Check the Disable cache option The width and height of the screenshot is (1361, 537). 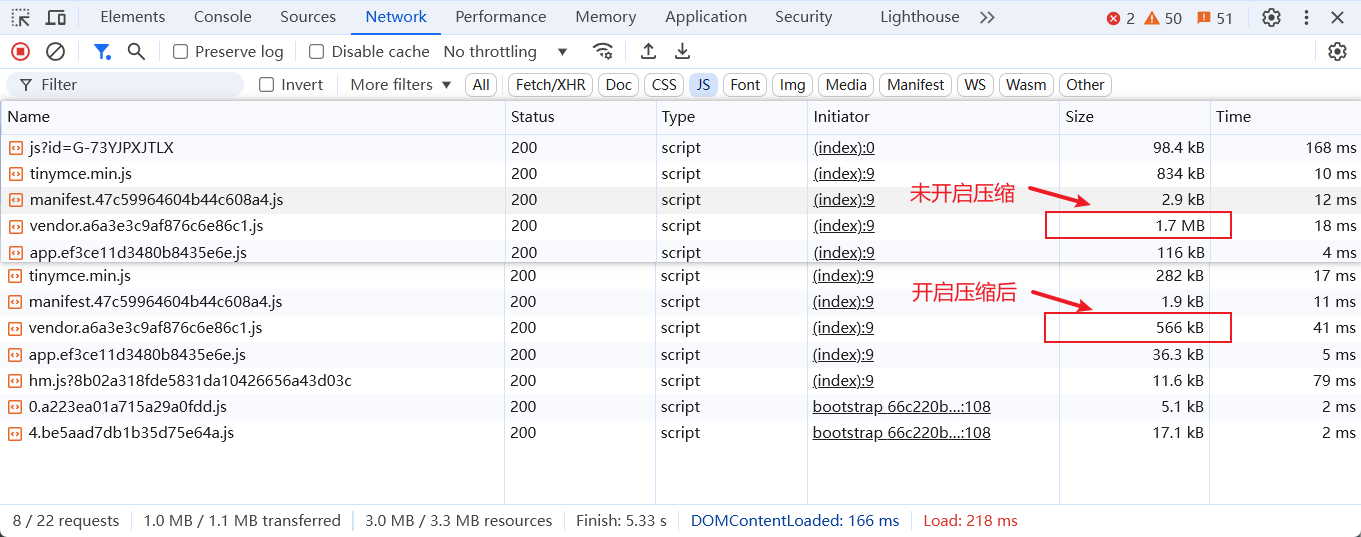pyautogui.click(x=317, y=52)
